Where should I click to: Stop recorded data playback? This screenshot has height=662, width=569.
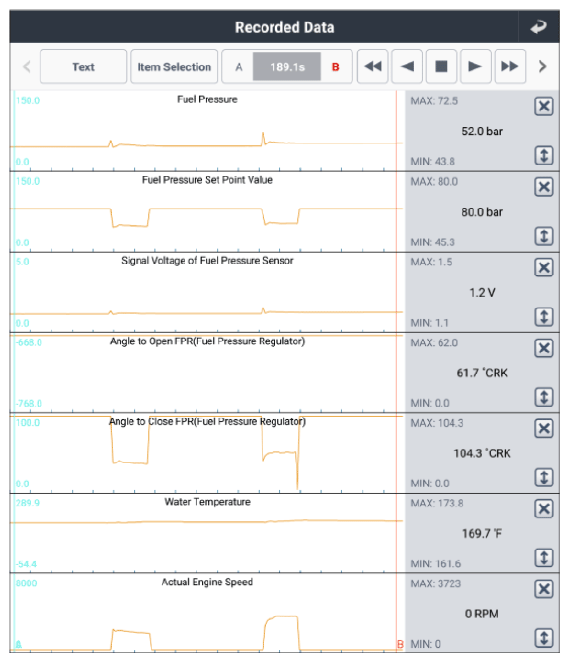(441, 67)
